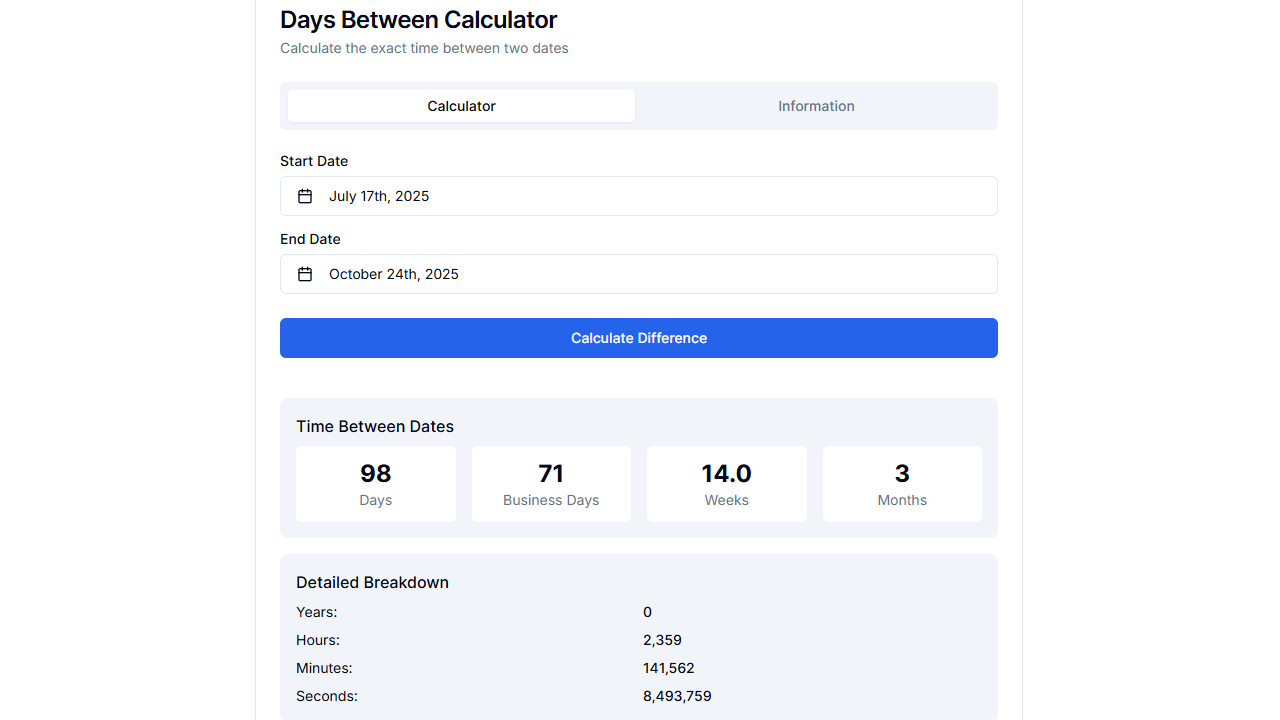
Task: Select the 98 Days result card
Action: (x=375, y=483)
